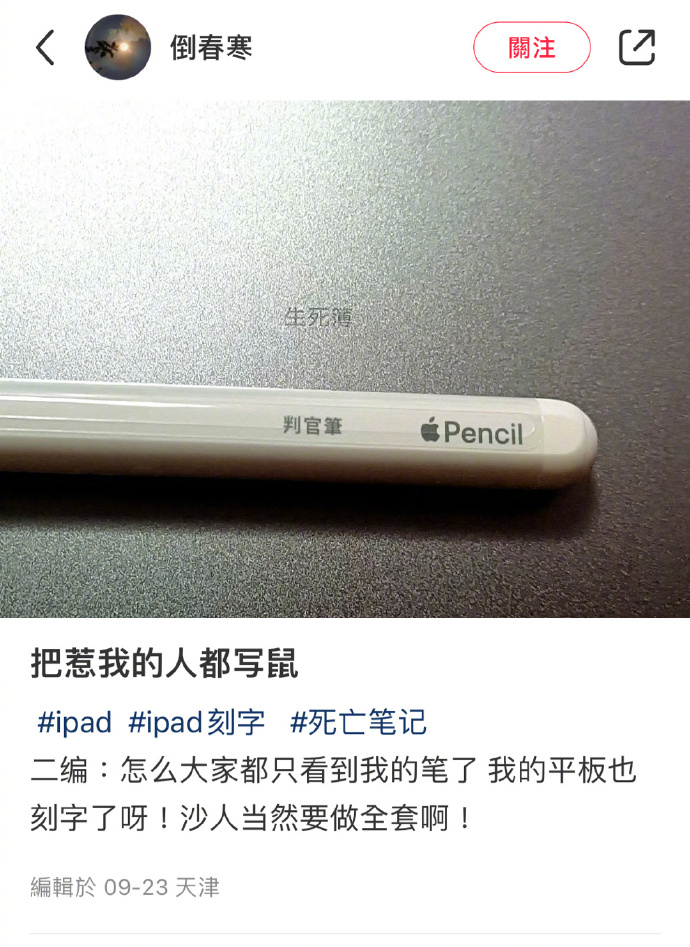The height and width of the screenshot is (947, 690).
Task: Open the #死亡笔记 hashtag
Action: 358,722
